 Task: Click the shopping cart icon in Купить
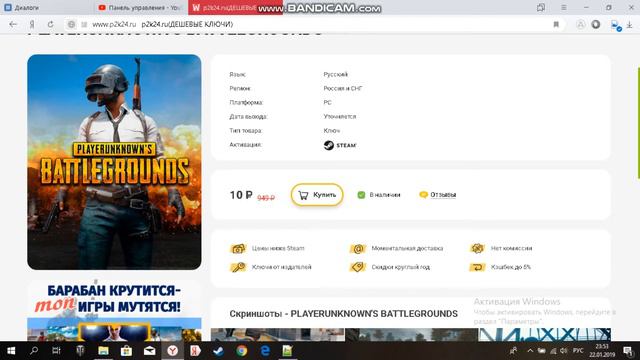303,195
